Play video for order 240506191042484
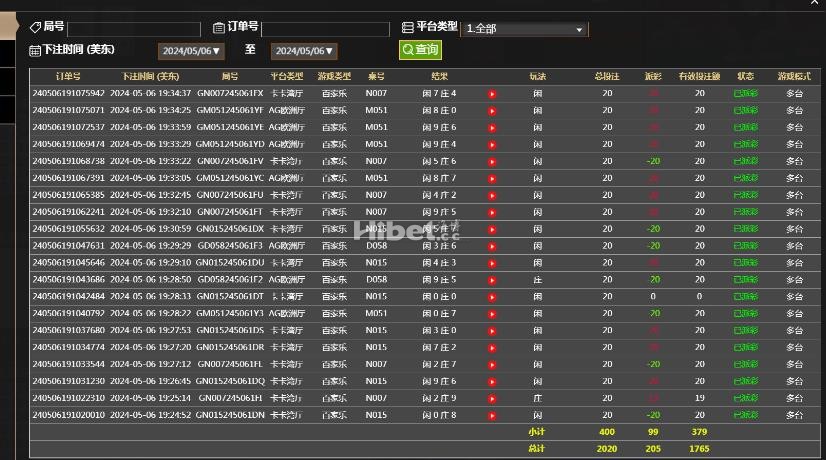Viewport: 826px width, 460px height. (492, 297)
